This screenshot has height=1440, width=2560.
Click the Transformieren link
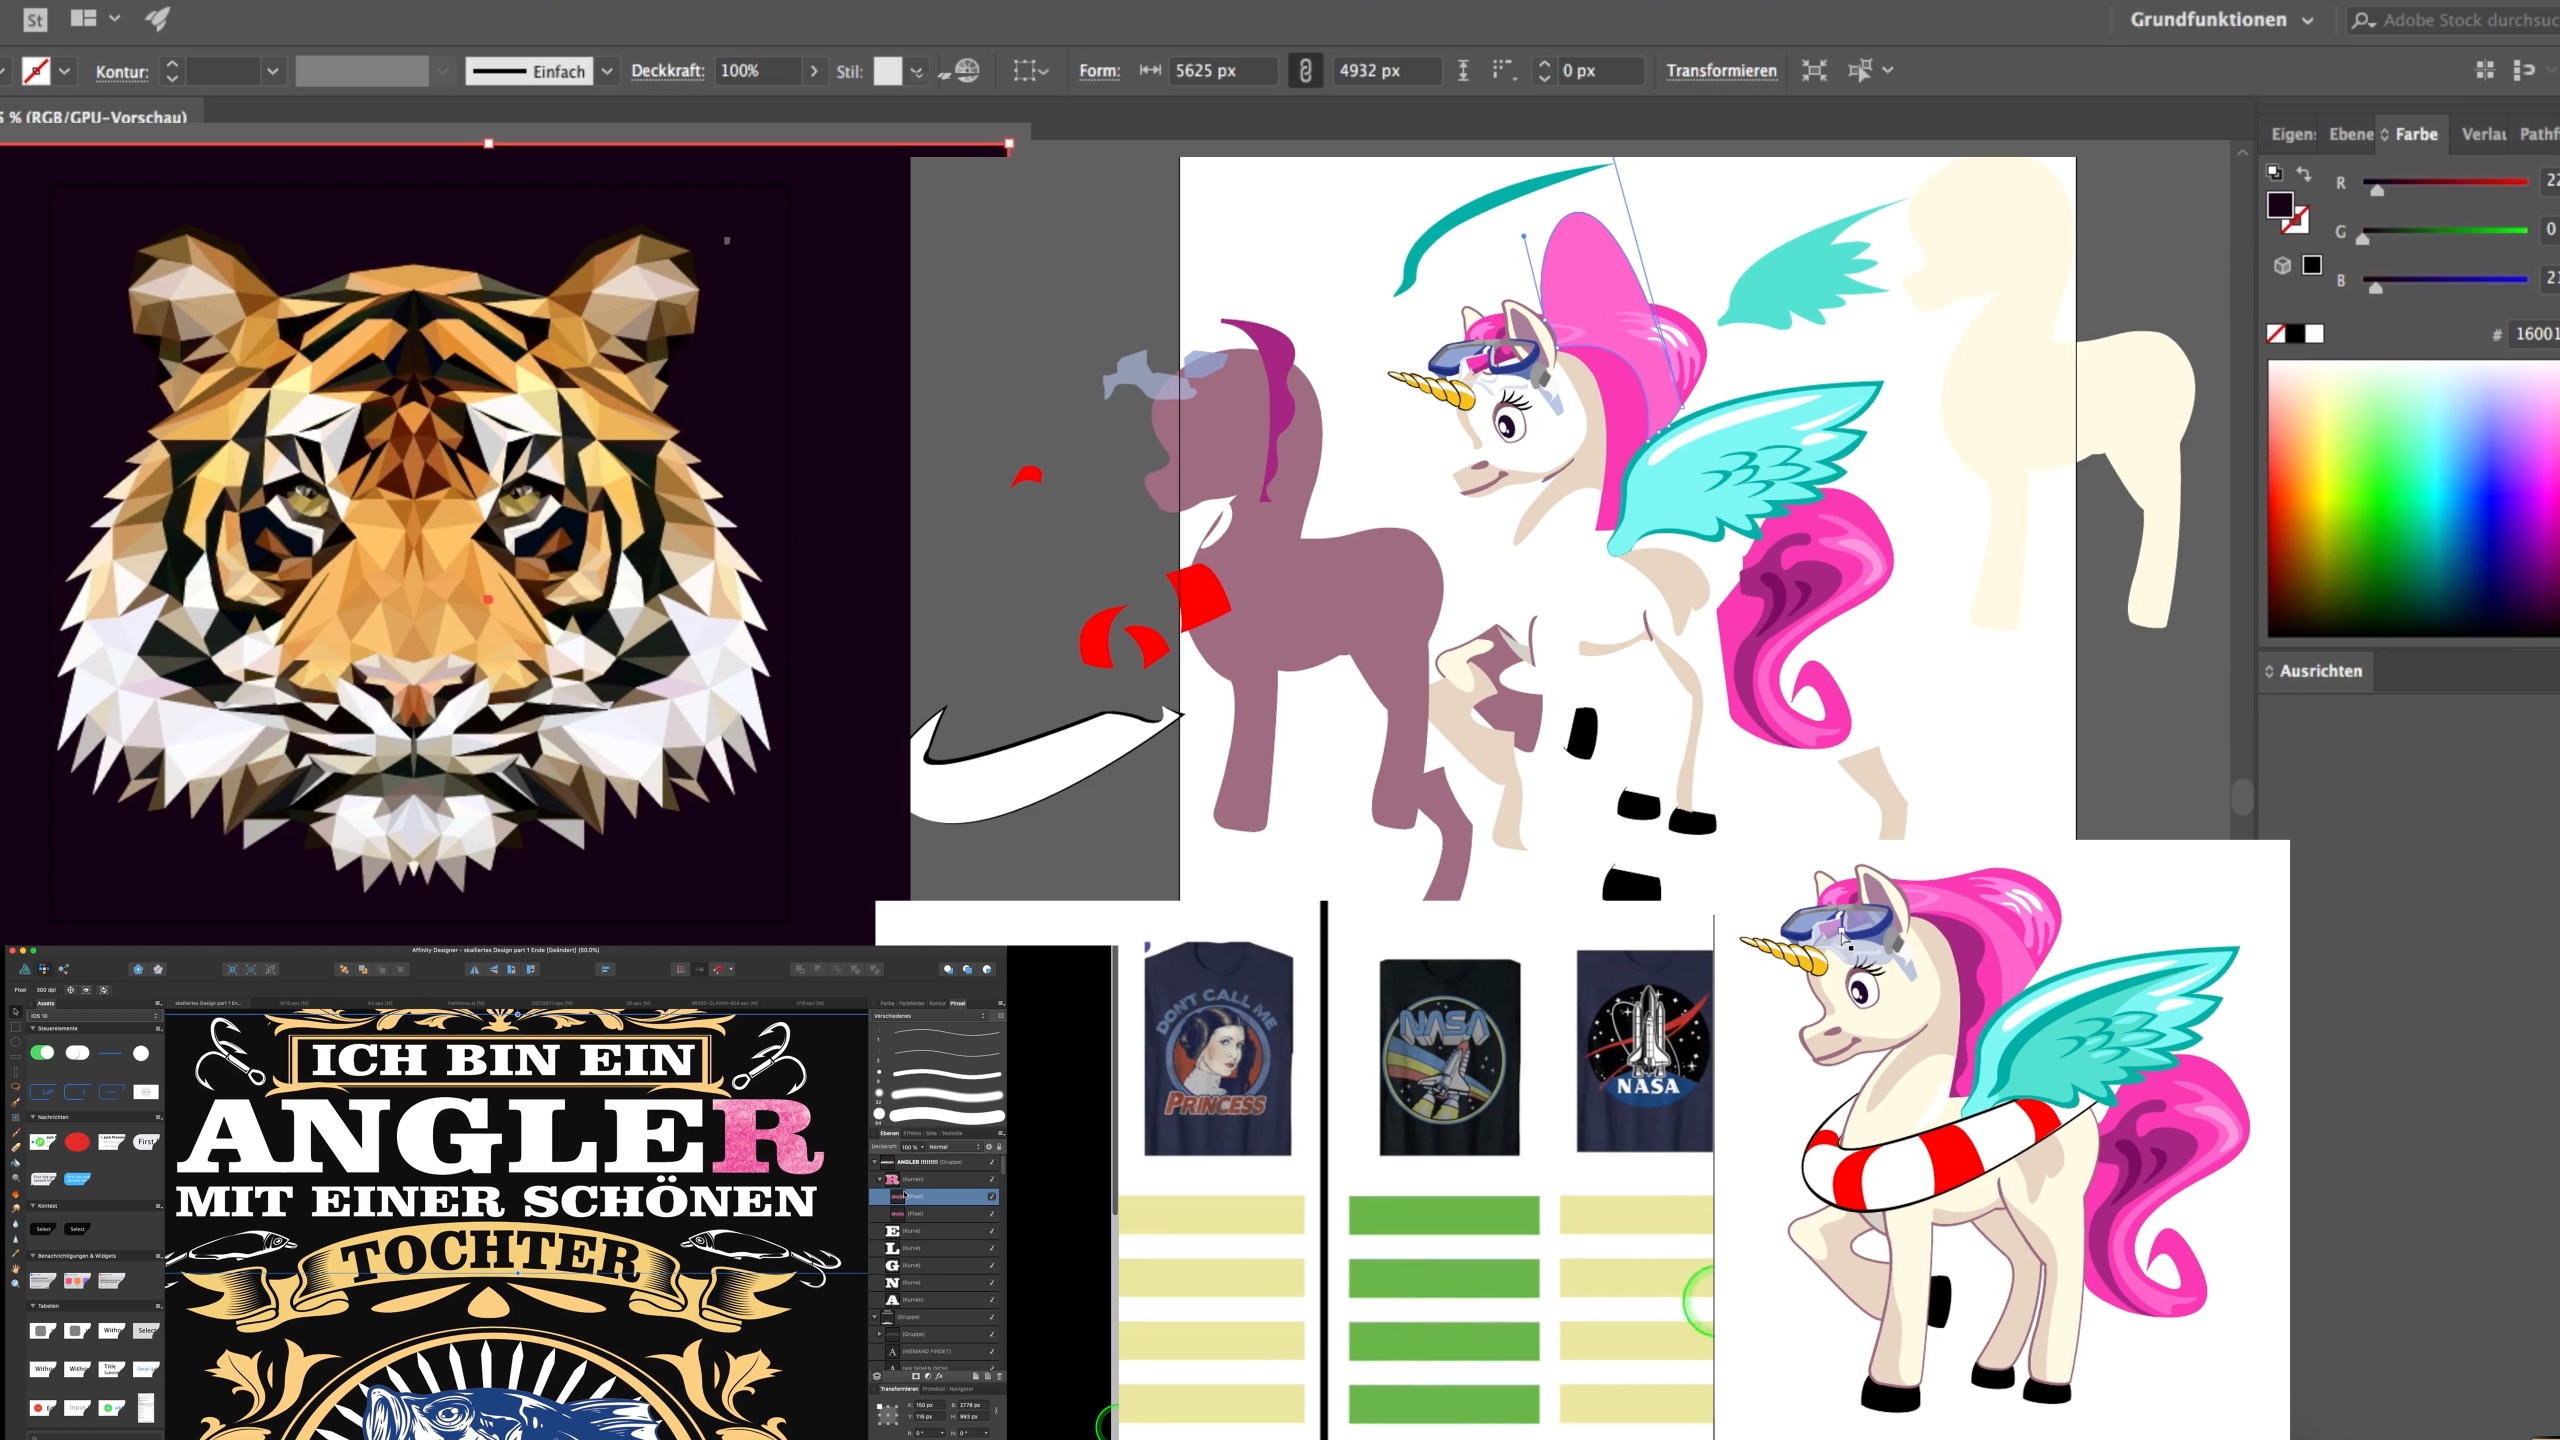pyautogui.click(x=1721, y=71)
